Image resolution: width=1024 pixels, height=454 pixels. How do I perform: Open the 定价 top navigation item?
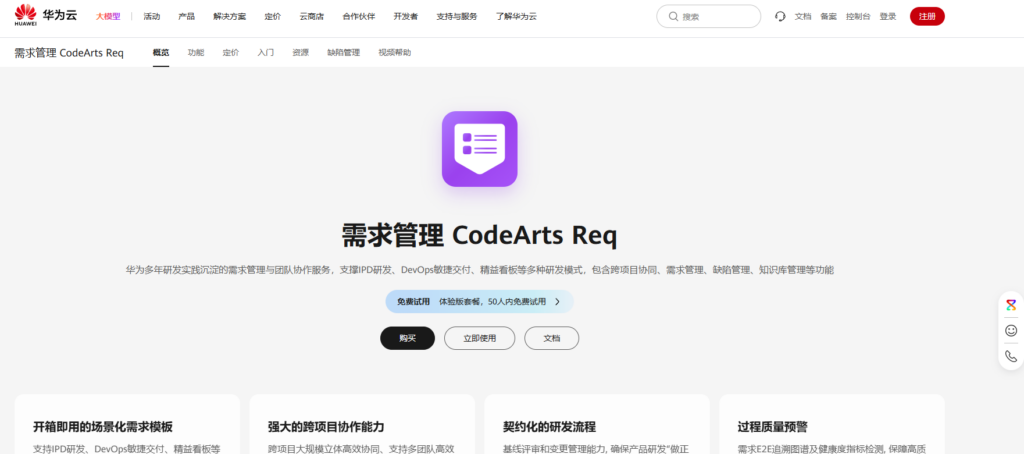[x=273, y=16]
